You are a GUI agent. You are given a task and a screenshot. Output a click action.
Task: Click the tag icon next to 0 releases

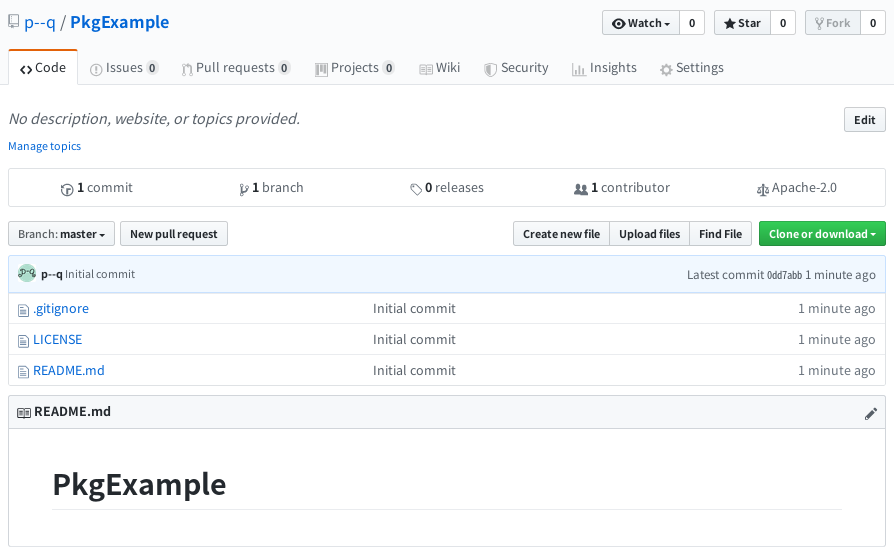pyautogui.click(x=416, y=189)
